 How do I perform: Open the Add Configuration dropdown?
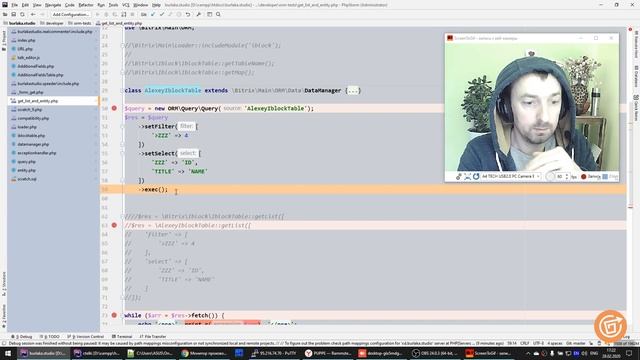[71, 14]
